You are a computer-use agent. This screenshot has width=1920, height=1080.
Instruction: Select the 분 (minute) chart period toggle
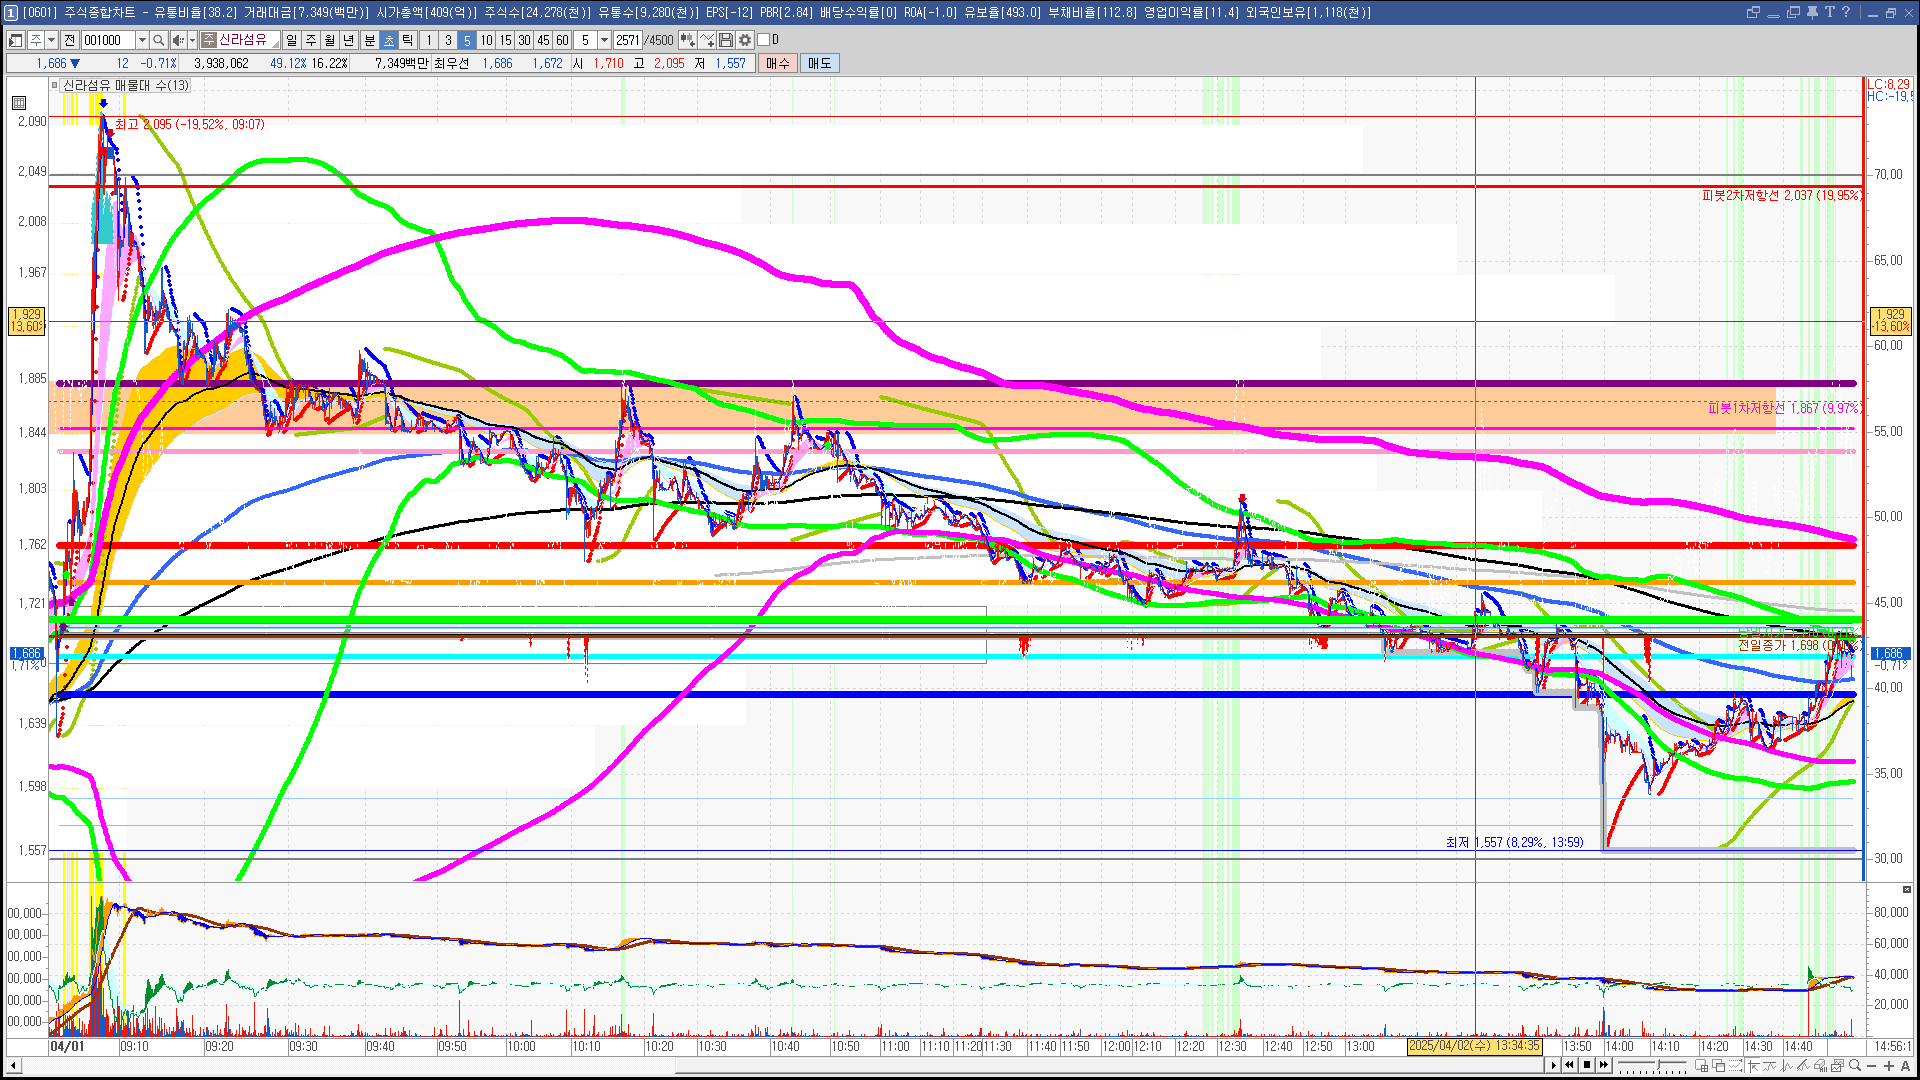pos(369,40)
